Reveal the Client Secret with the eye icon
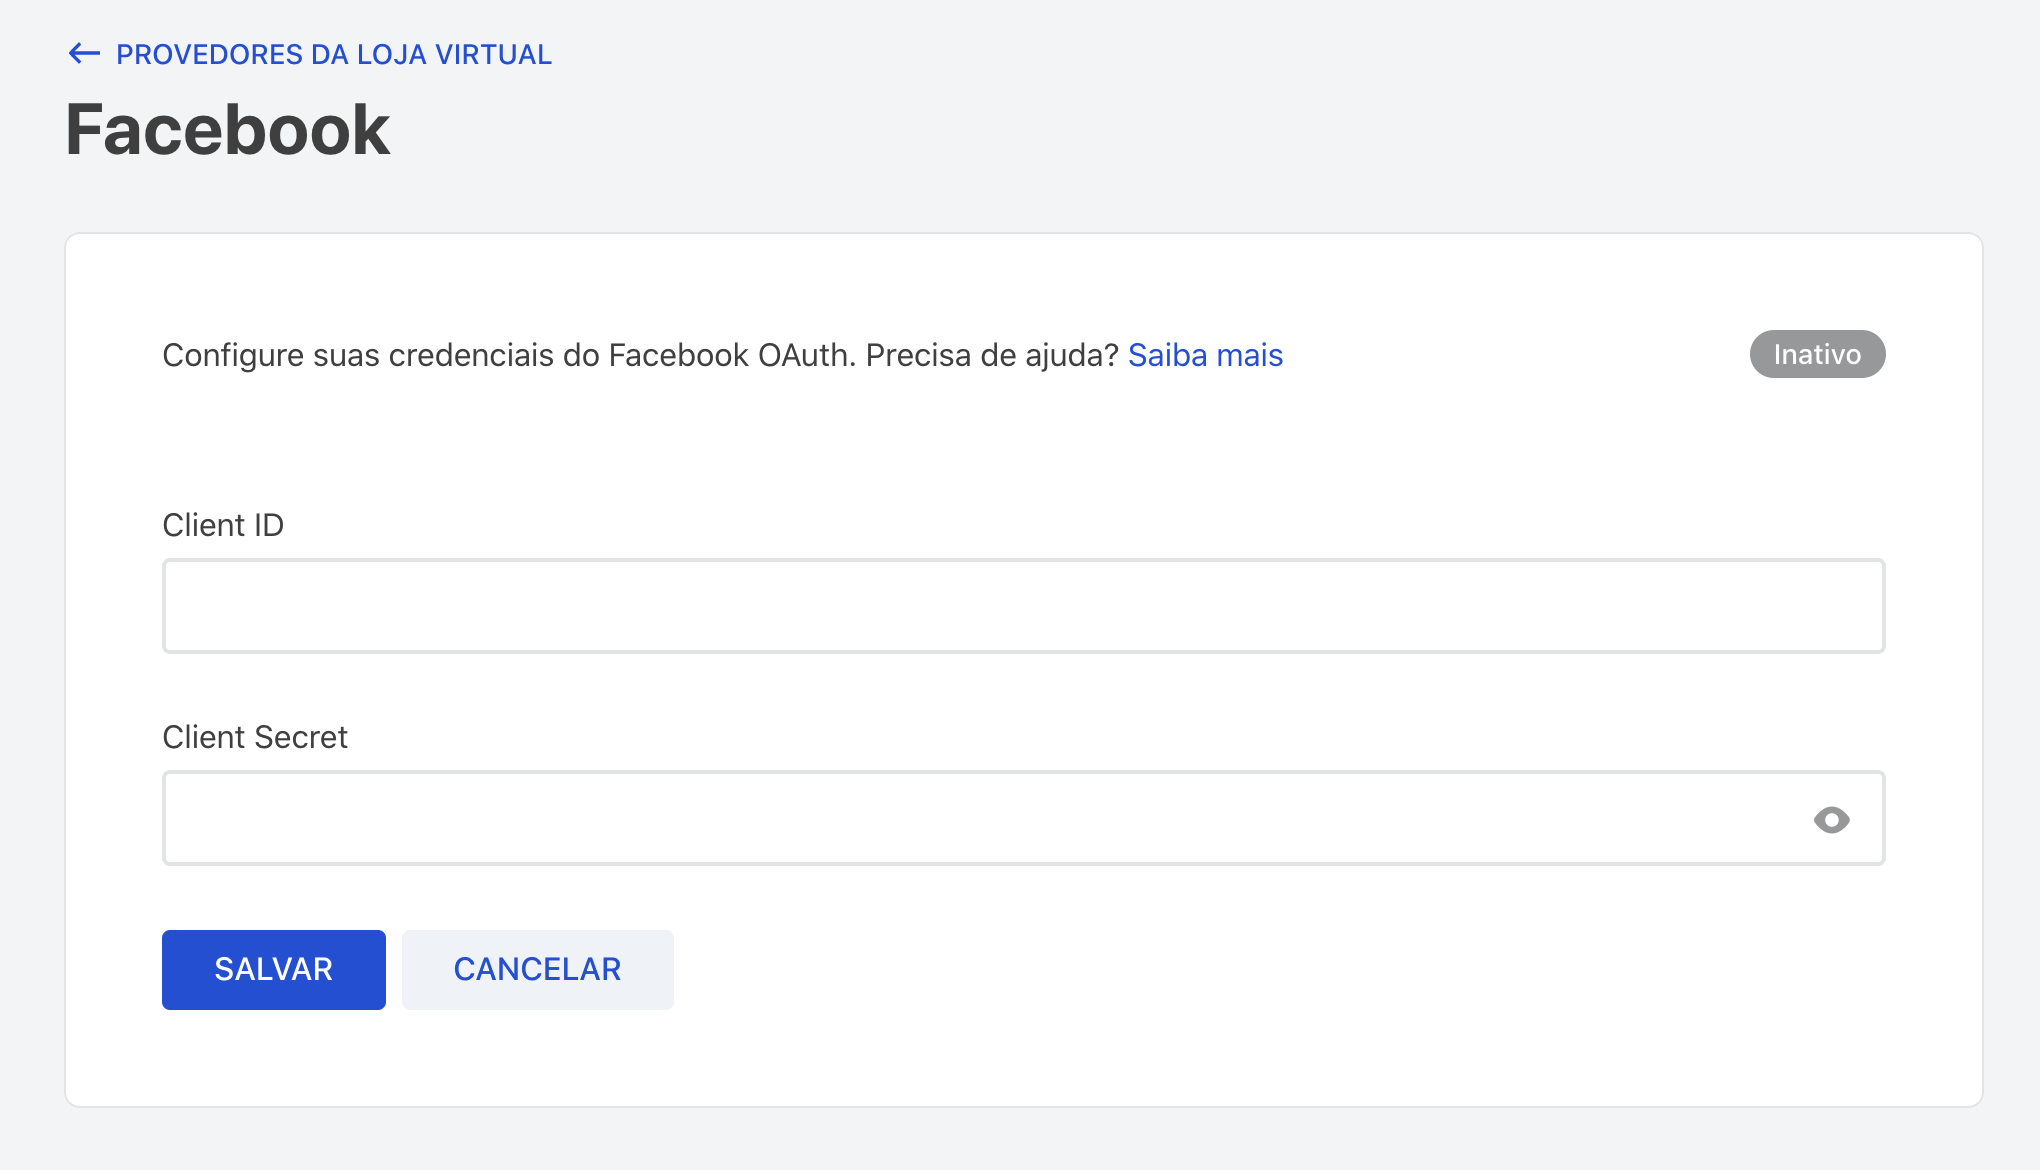 click(1833, 818)
